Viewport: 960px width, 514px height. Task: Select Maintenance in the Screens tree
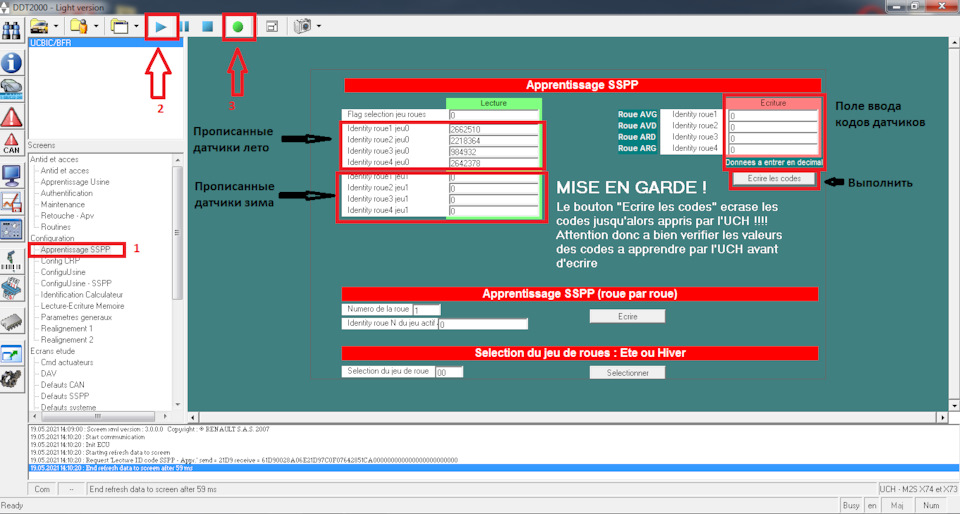[63, 204]
